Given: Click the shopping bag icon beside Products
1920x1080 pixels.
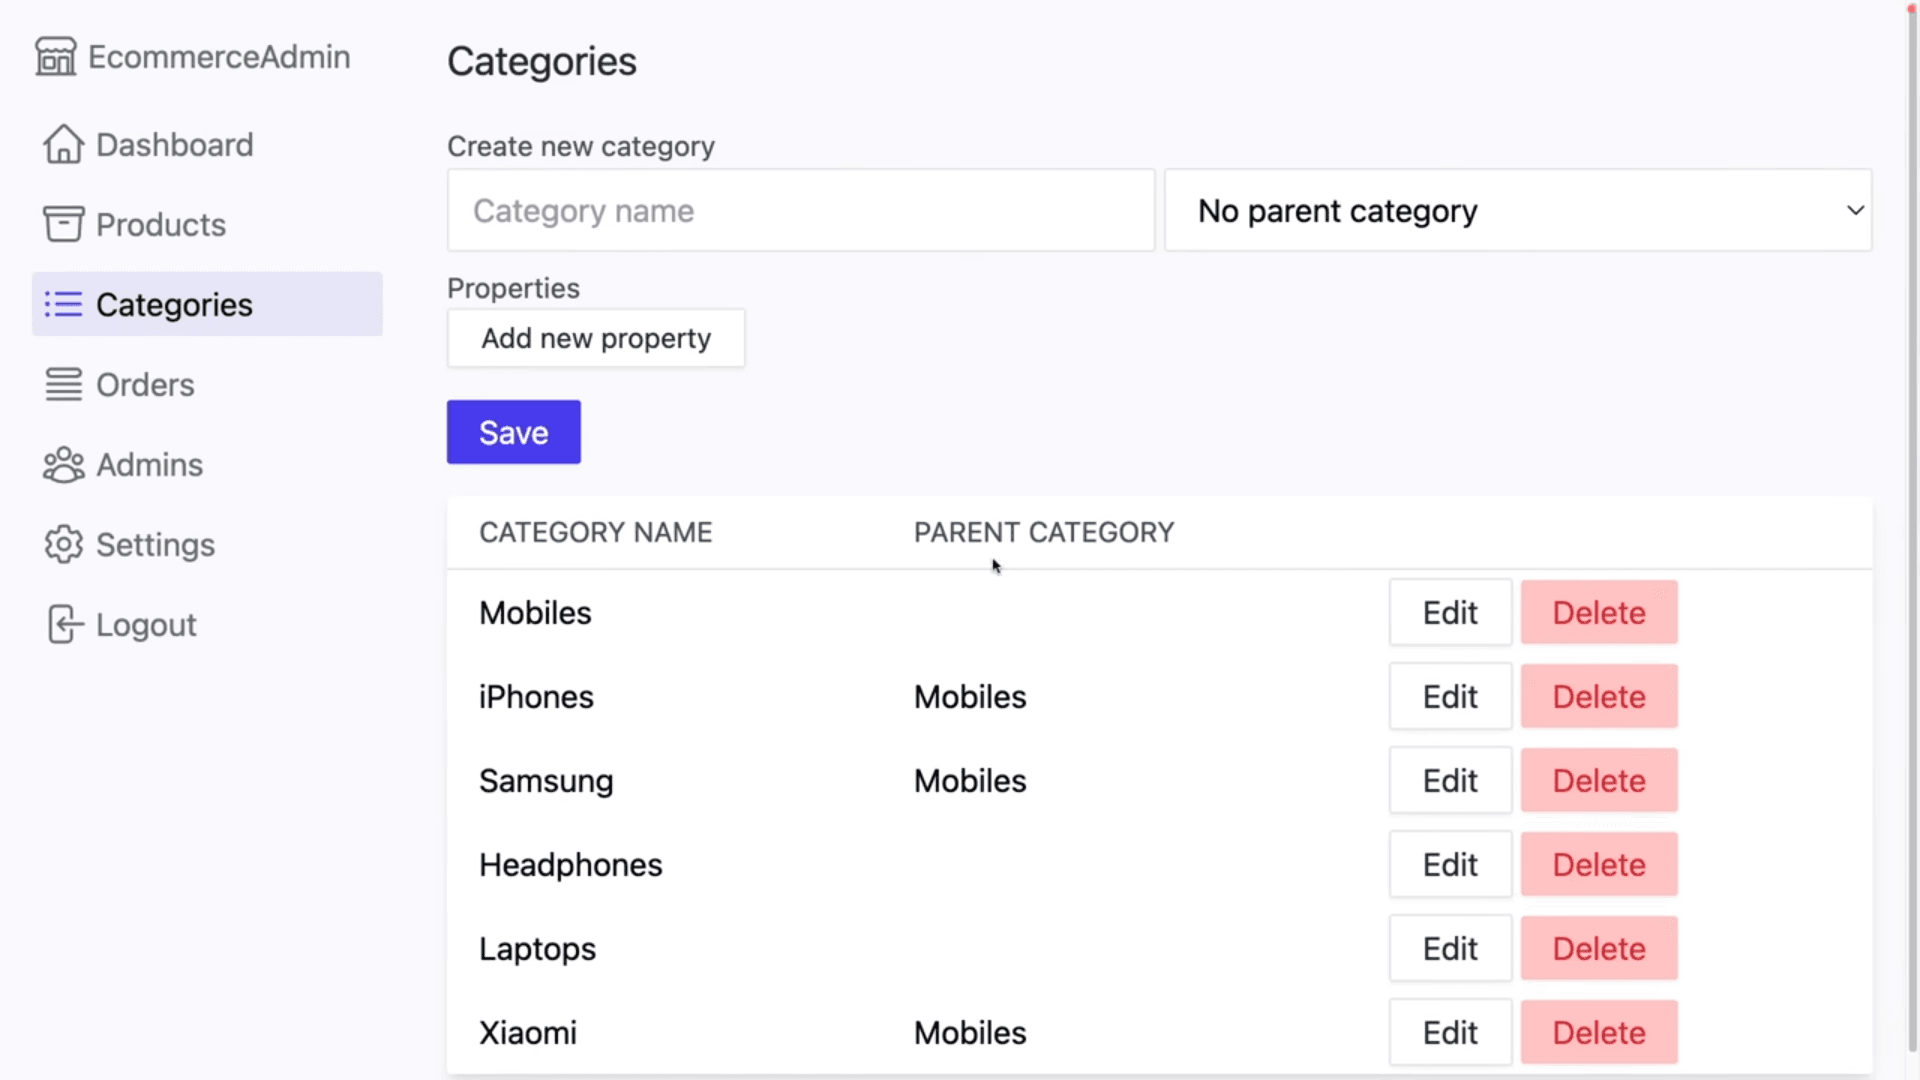Looking at the screenshot, I should [x=62, y=224].
